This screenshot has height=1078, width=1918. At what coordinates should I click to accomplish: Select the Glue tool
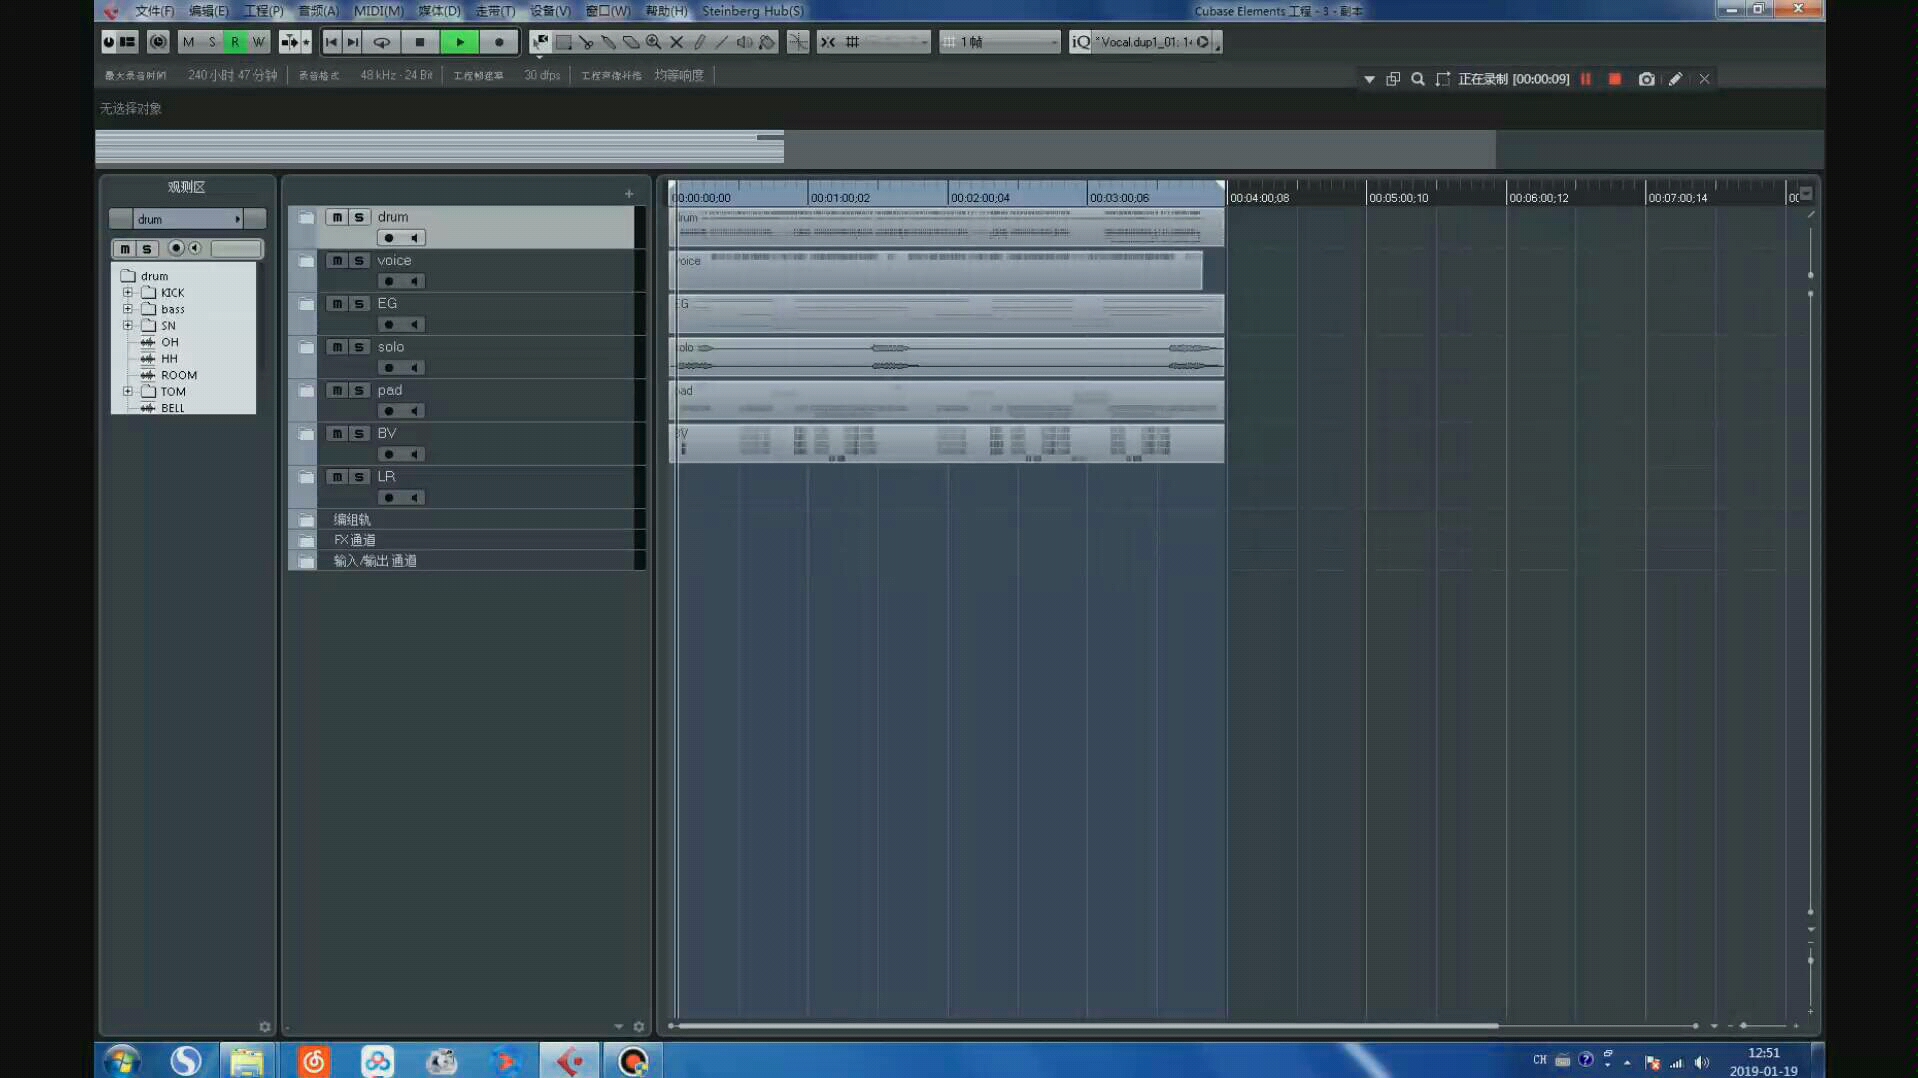click(x=608, y=42)
